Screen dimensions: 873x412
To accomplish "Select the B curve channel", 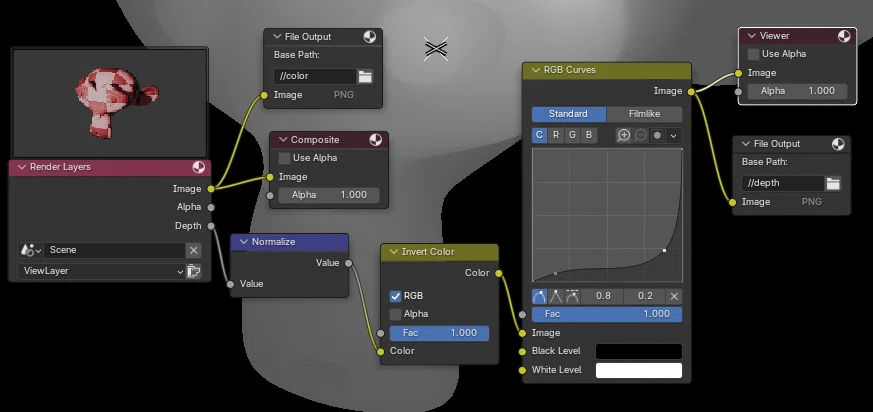I will tap(588, 135).
